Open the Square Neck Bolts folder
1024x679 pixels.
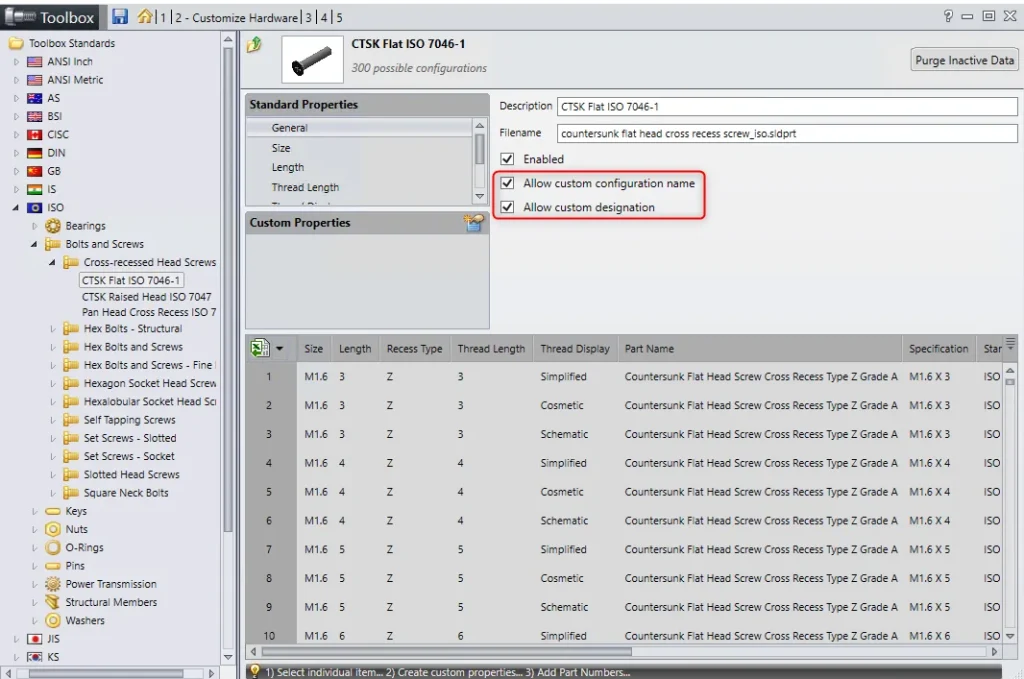coord(126,493)
